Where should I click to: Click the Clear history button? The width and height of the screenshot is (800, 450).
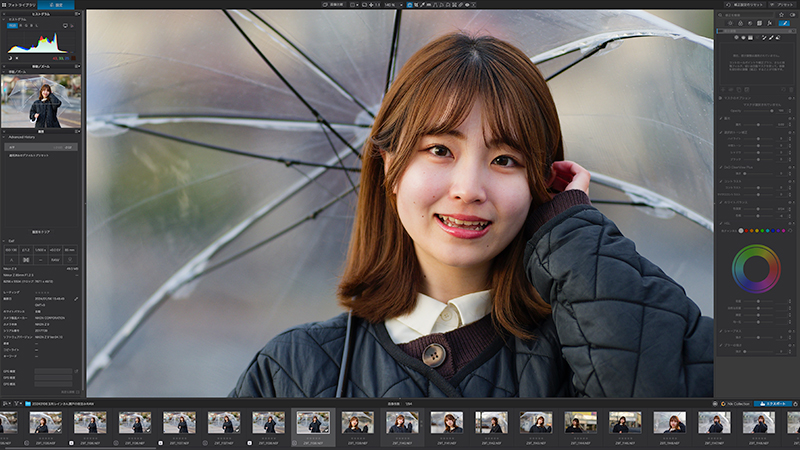41,232
